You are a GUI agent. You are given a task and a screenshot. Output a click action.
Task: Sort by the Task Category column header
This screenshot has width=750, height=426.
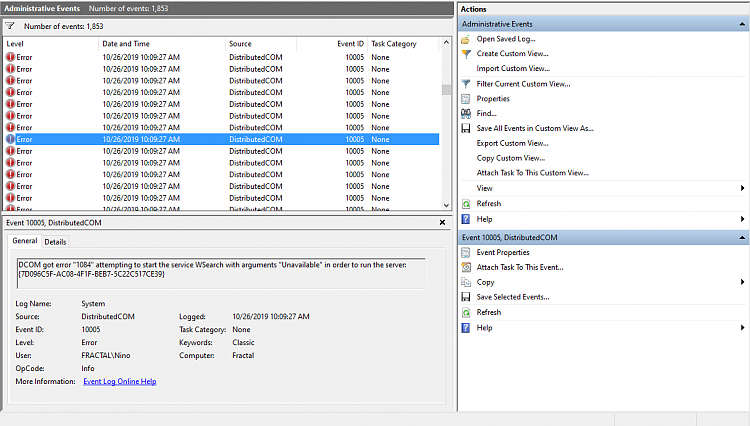pos(403,44)
